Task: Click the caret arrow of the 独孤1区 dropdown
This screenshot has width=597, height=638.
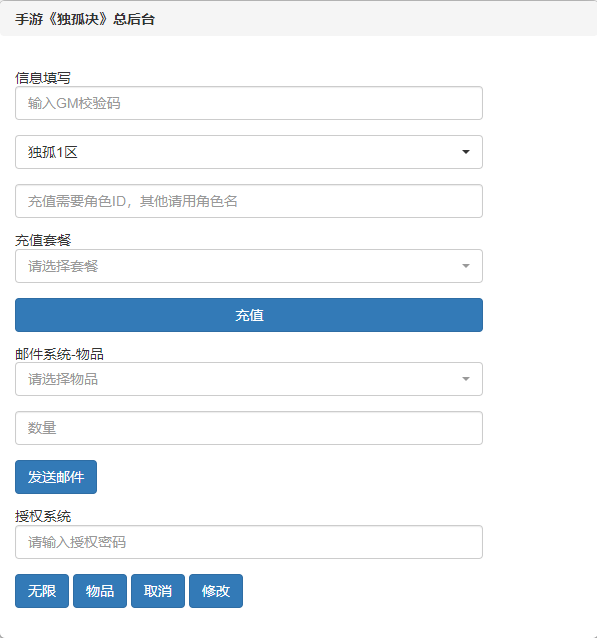Action: tap(466, 152)
